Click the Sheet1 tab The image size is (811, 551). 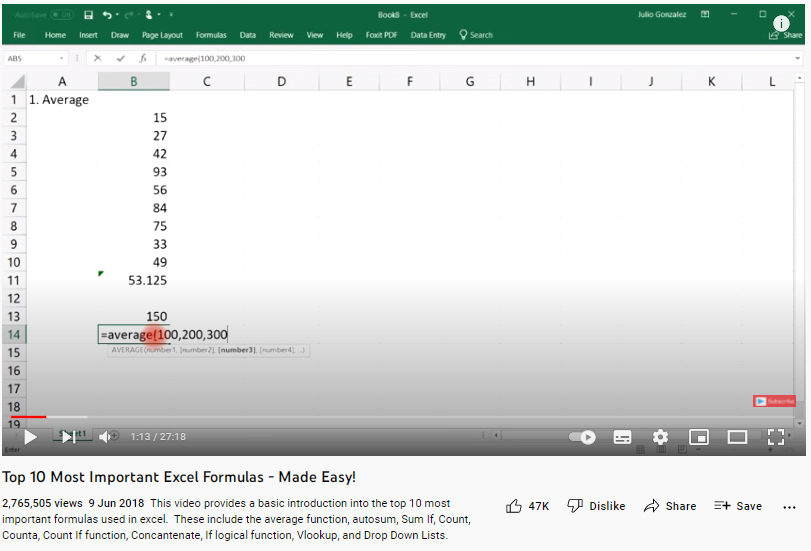pyautogui.click(x=73, y=434)
